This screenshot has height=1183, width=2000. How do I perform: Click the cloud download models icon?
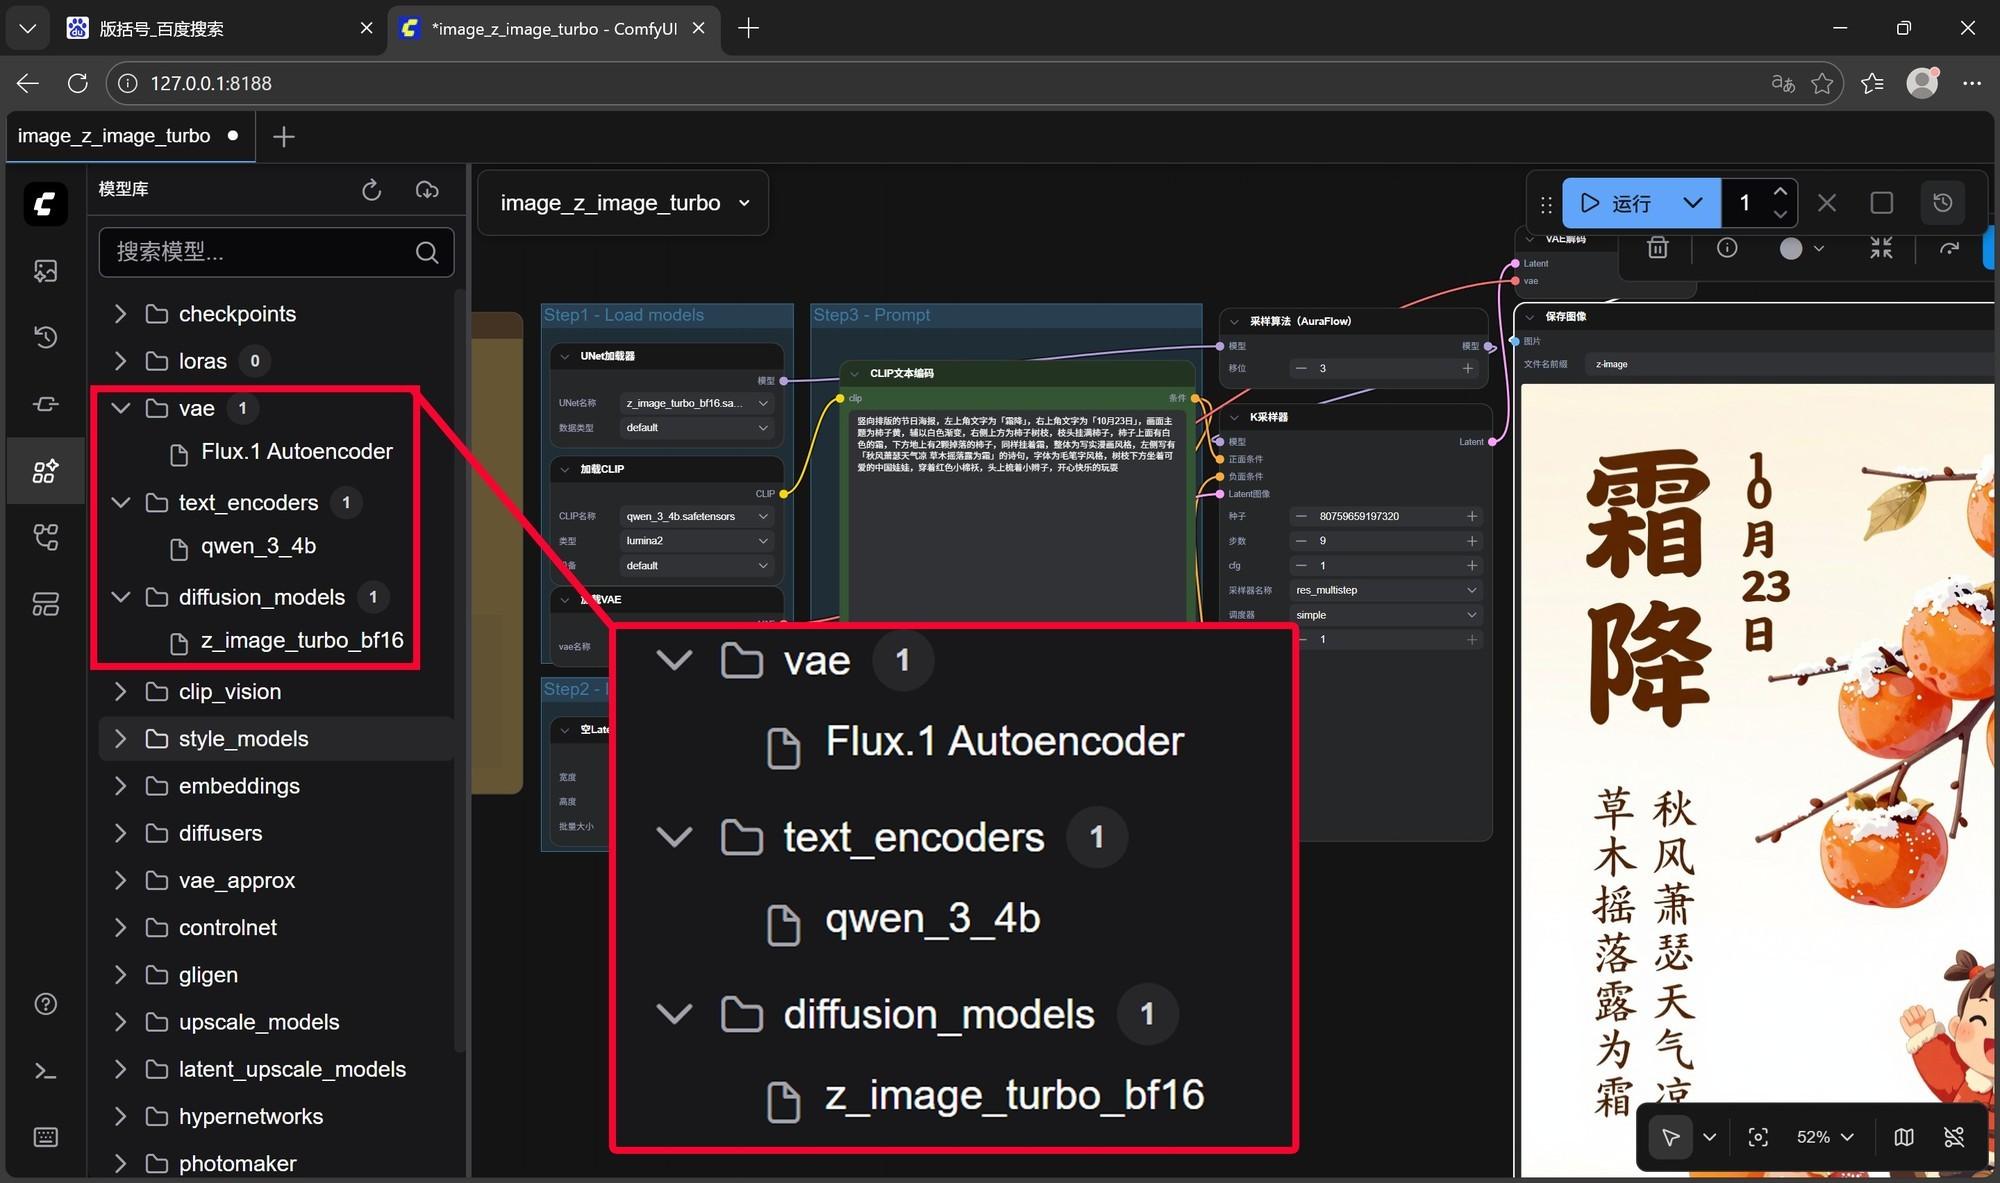(427, 190)
